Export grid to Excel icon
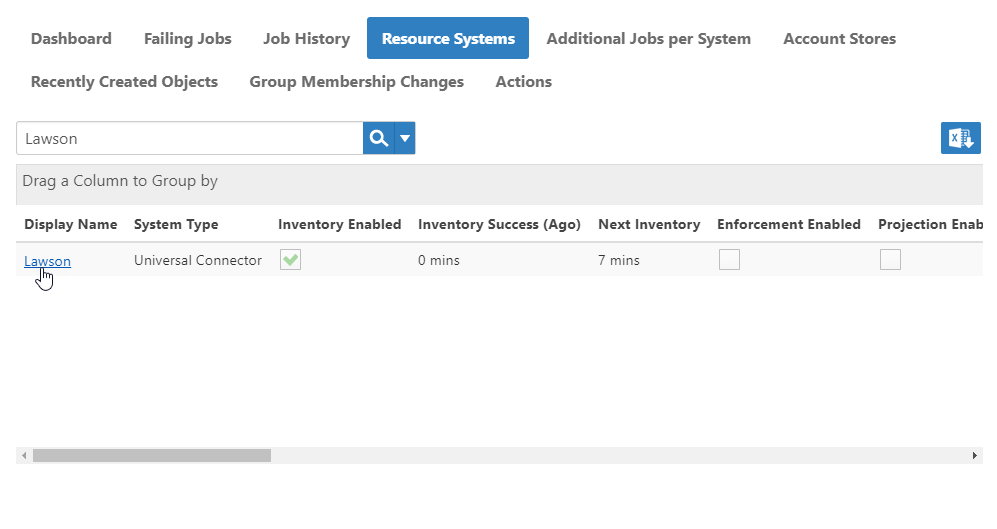The height and width of the screenshot is (529, 997). click(960, 139)
